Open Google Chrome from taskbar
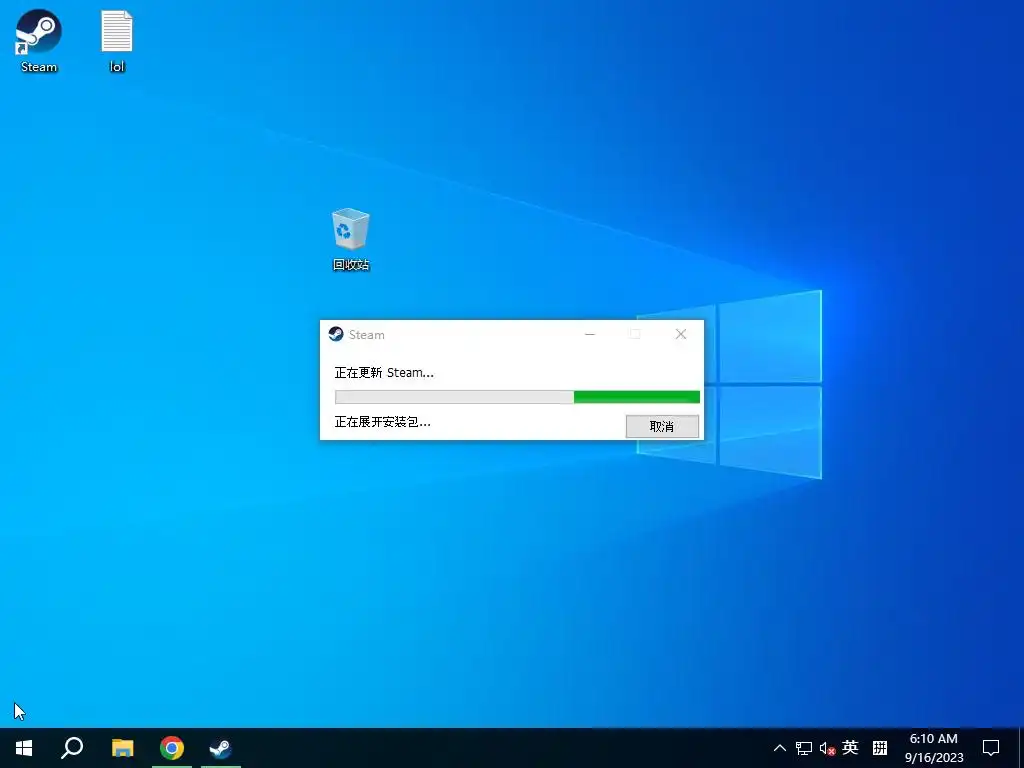1024x768 pixels. [x=172, y=748]
